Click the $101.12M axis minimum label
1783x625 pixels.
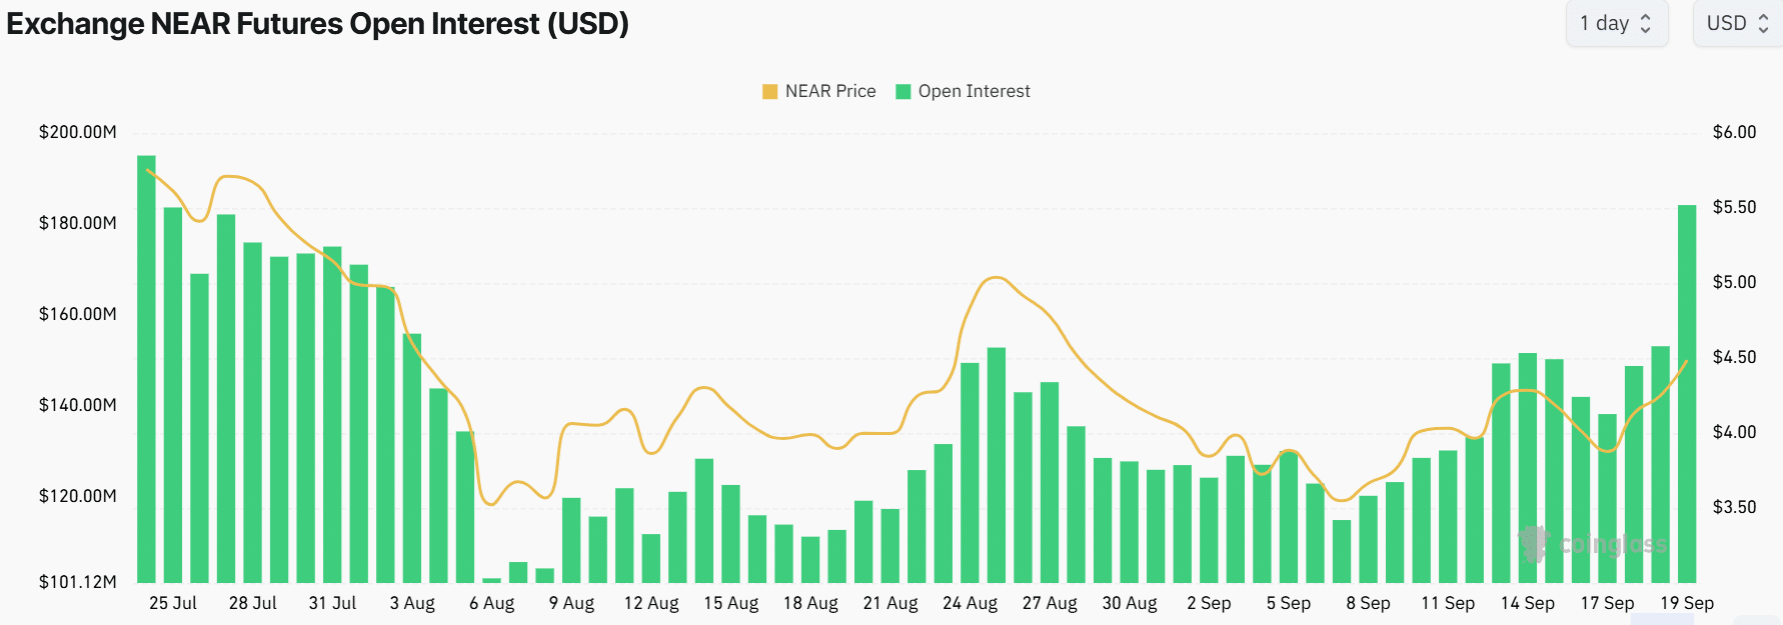coord(78,582)
